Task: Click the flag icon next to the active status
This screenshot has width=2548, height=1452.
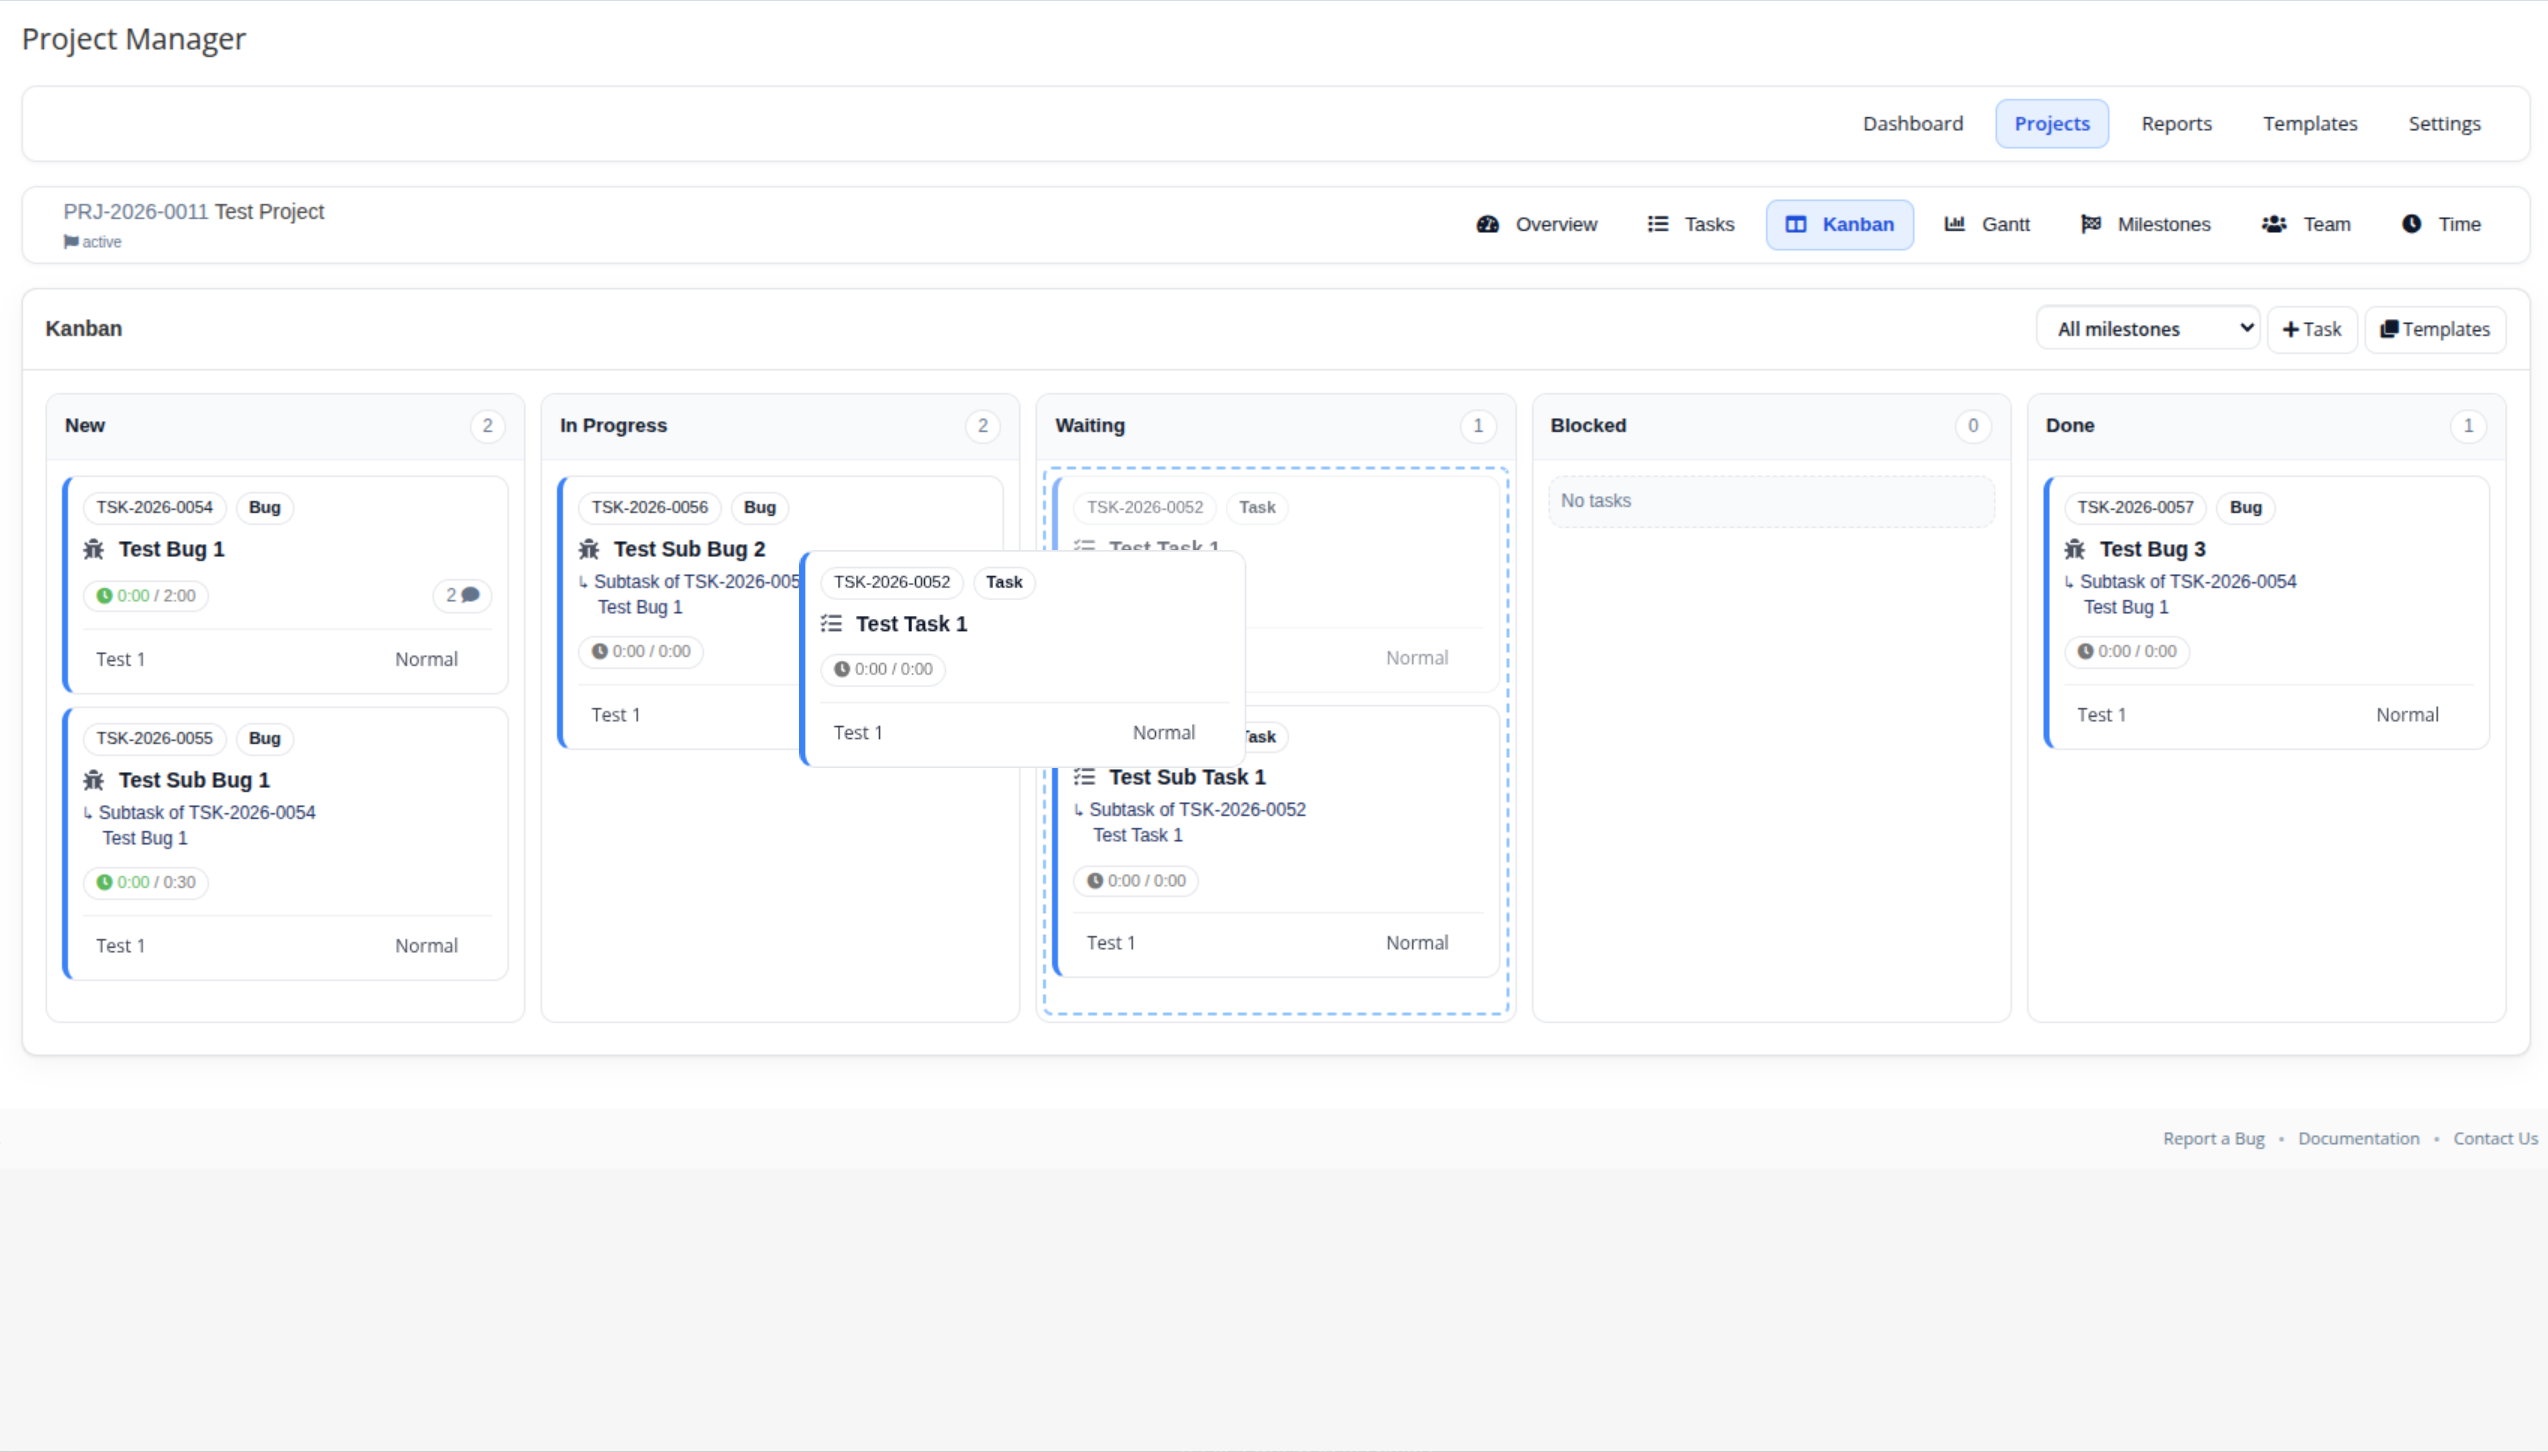Action: coord(71,242)
